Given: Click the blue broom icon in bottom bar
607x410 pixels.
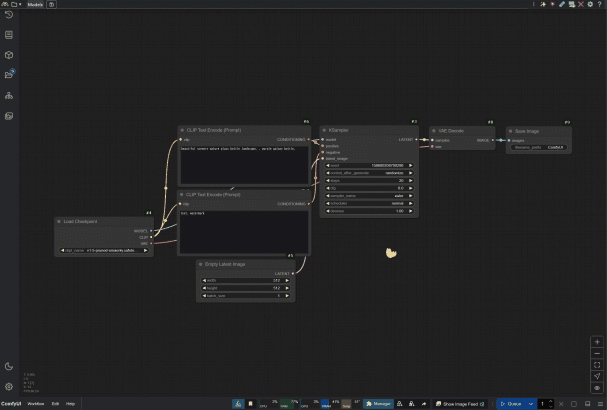Looking at the screenshot, I should pyautogui.click(x=238, y=404).
